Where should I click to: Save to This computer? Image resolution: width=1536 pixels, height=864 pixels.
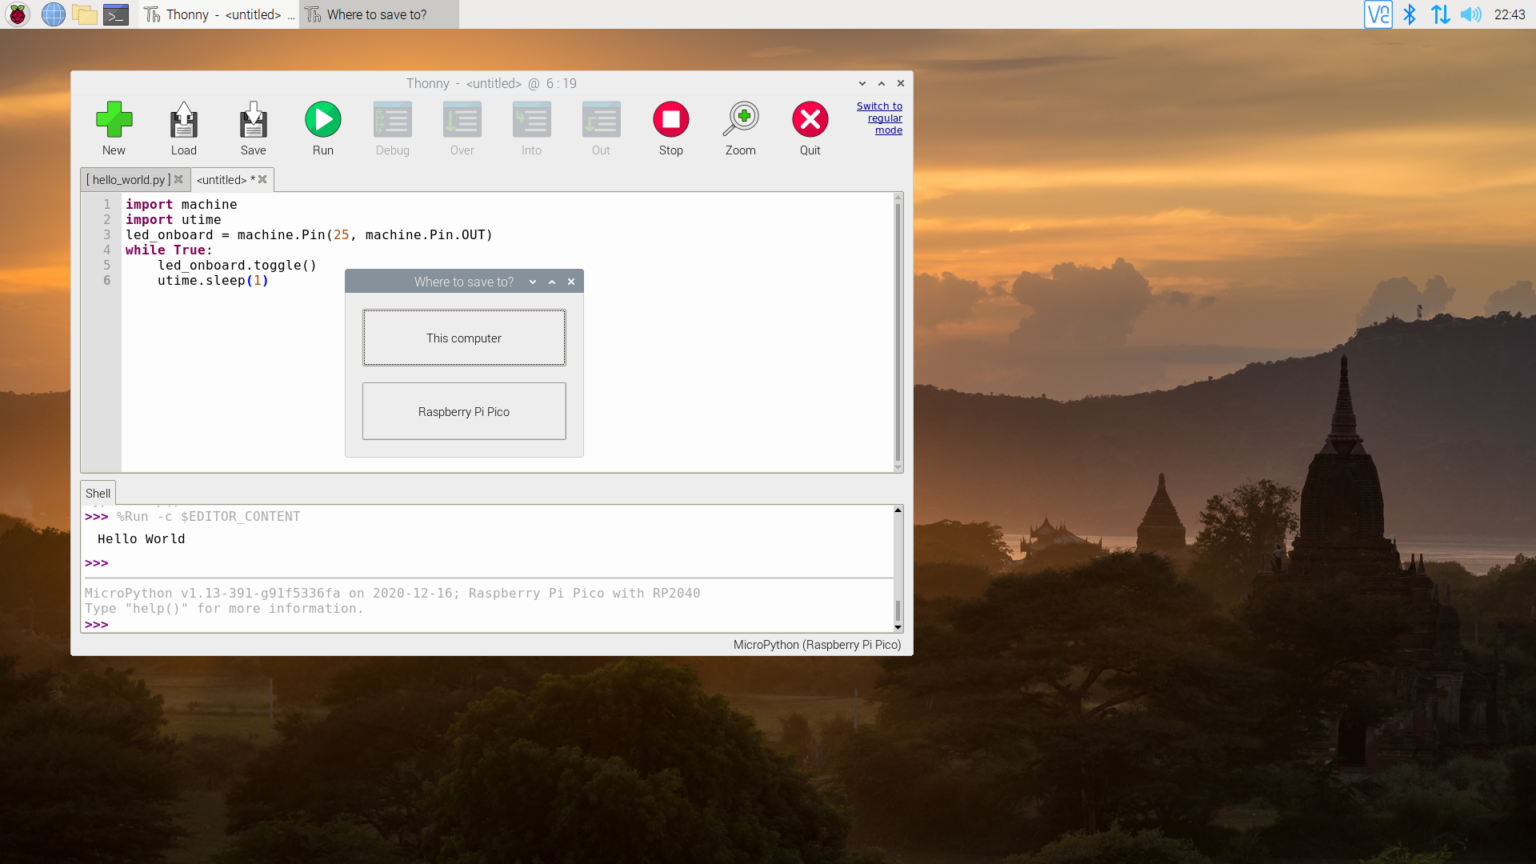point(463,337)
